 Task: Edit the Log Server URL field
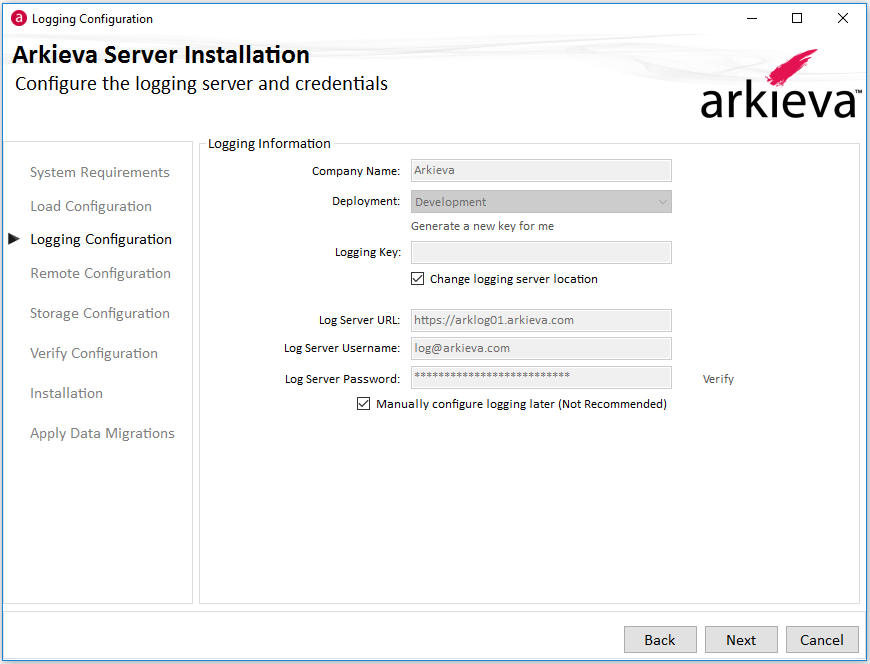(541, 320)
